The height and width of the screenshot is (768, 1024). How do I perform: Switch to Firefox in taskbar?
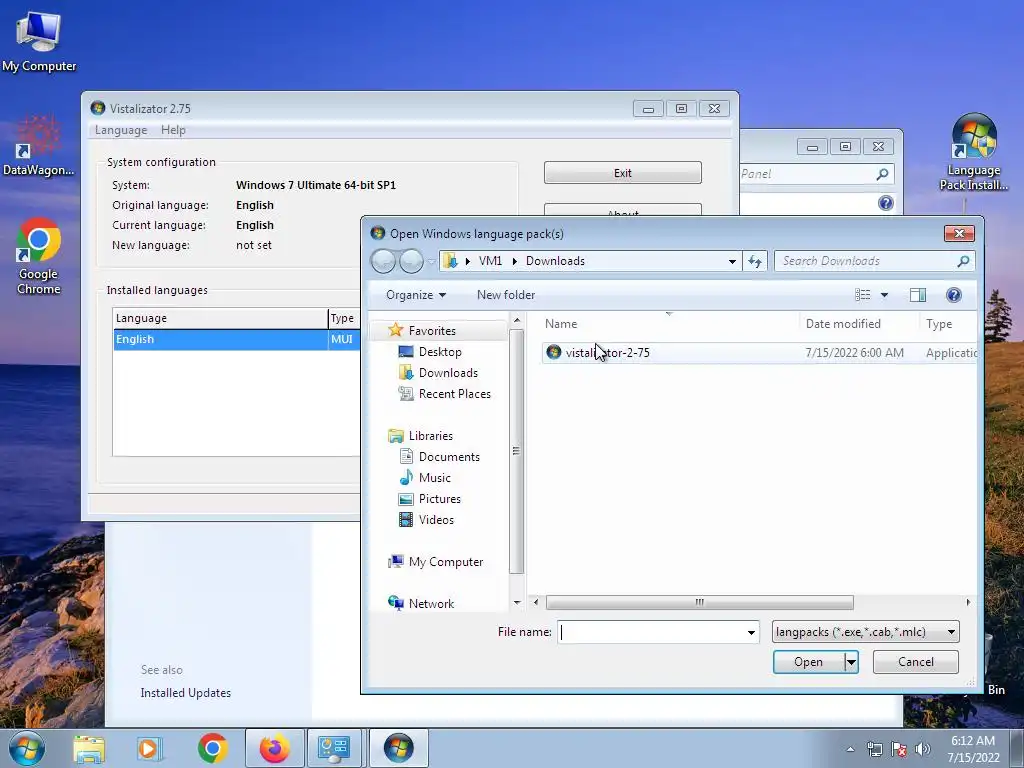pyautogui.click(x=274, y=748)
